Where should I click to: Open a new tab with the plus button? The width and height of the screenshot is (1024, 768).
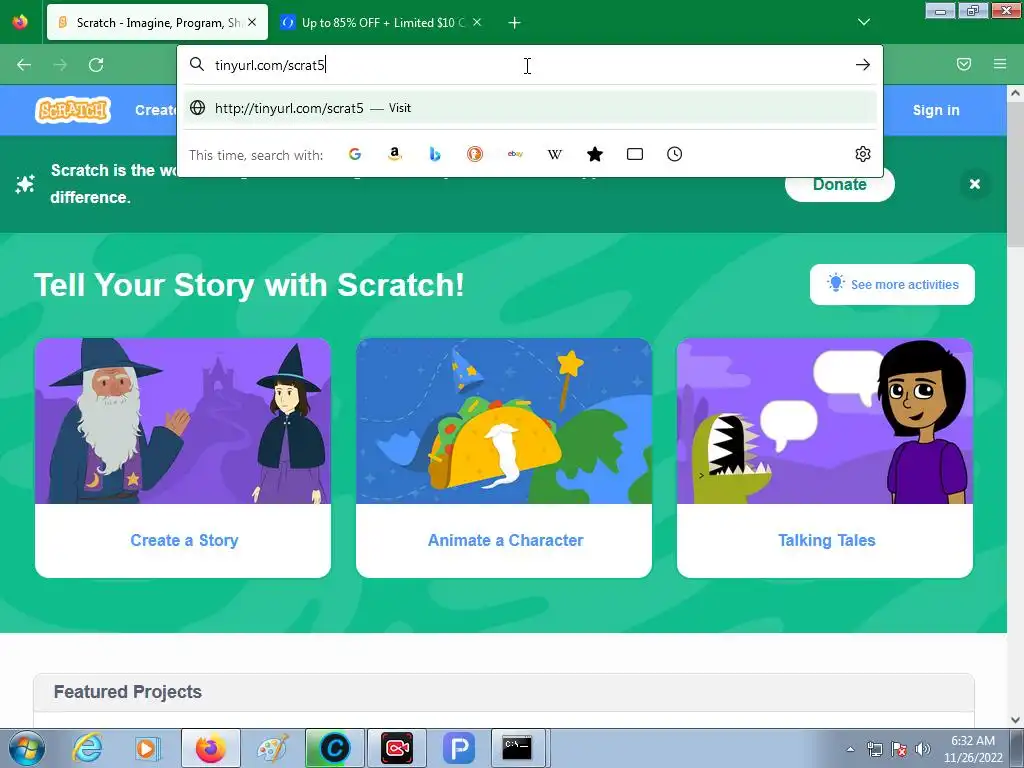tap(515, 23)
